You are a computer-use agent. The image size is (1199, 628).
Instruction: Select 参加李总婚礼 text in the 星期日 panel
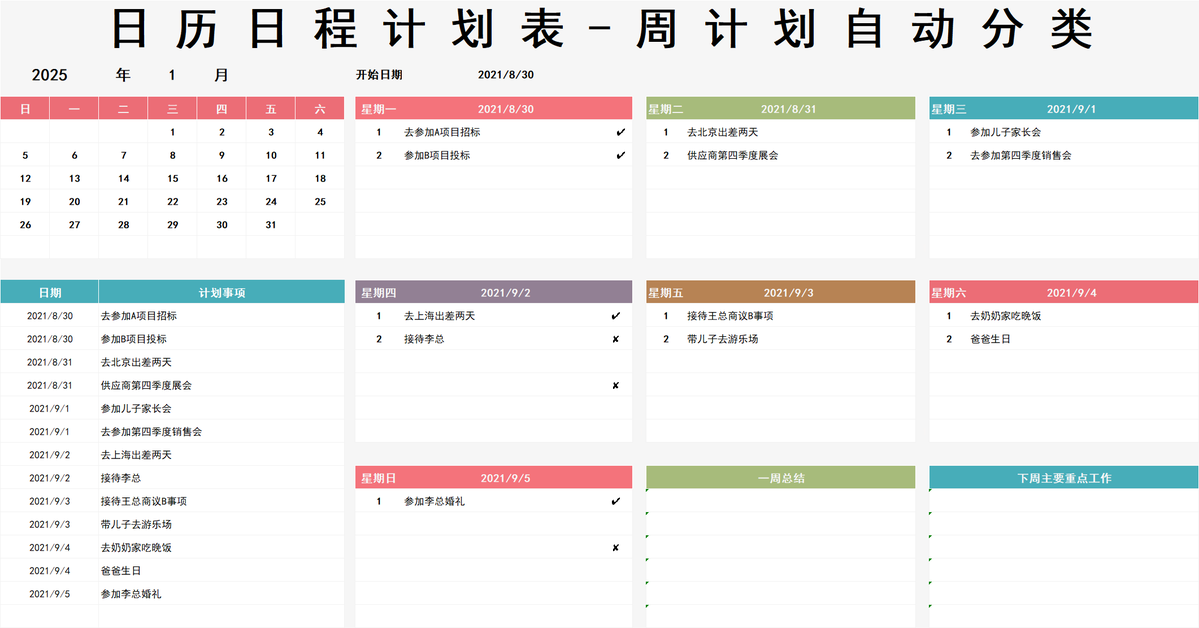[x=434, y=502]
